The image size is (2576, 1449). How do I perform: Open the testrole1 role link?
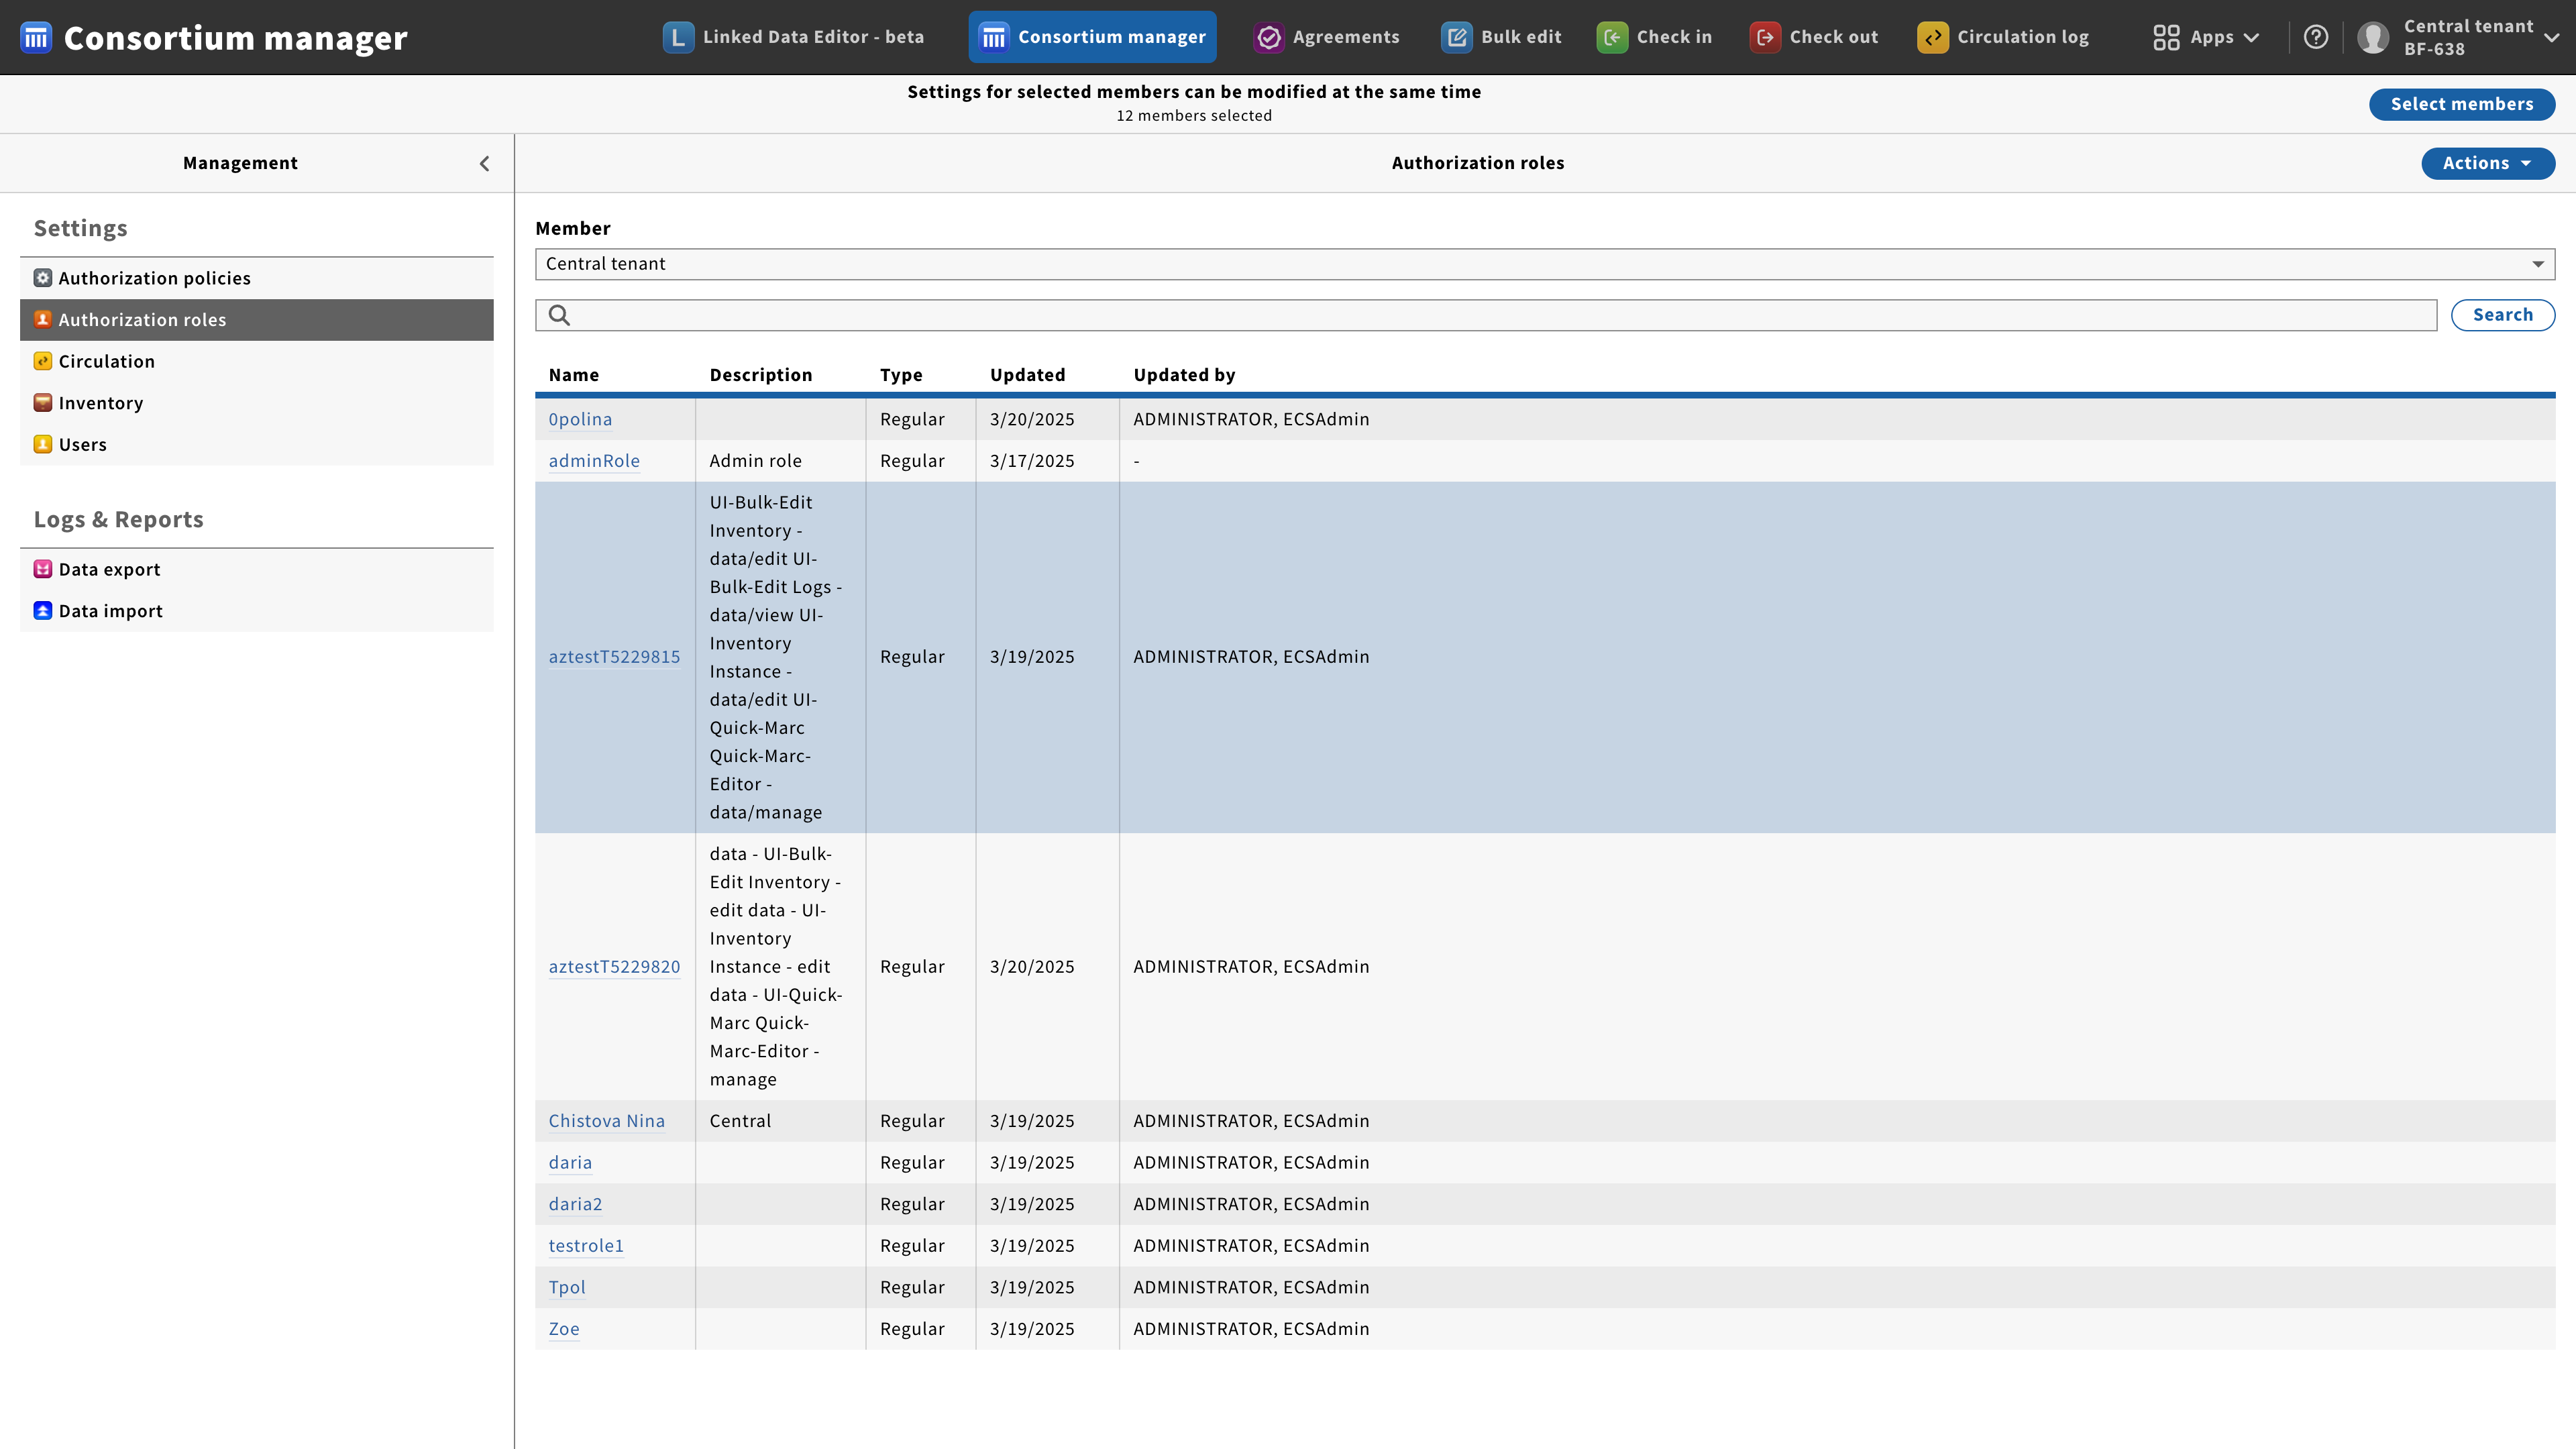(586, 1246)
